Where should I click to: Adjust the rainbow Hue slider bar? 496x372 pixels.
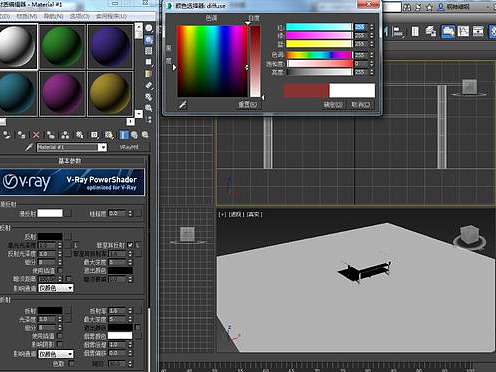point(319,55)
